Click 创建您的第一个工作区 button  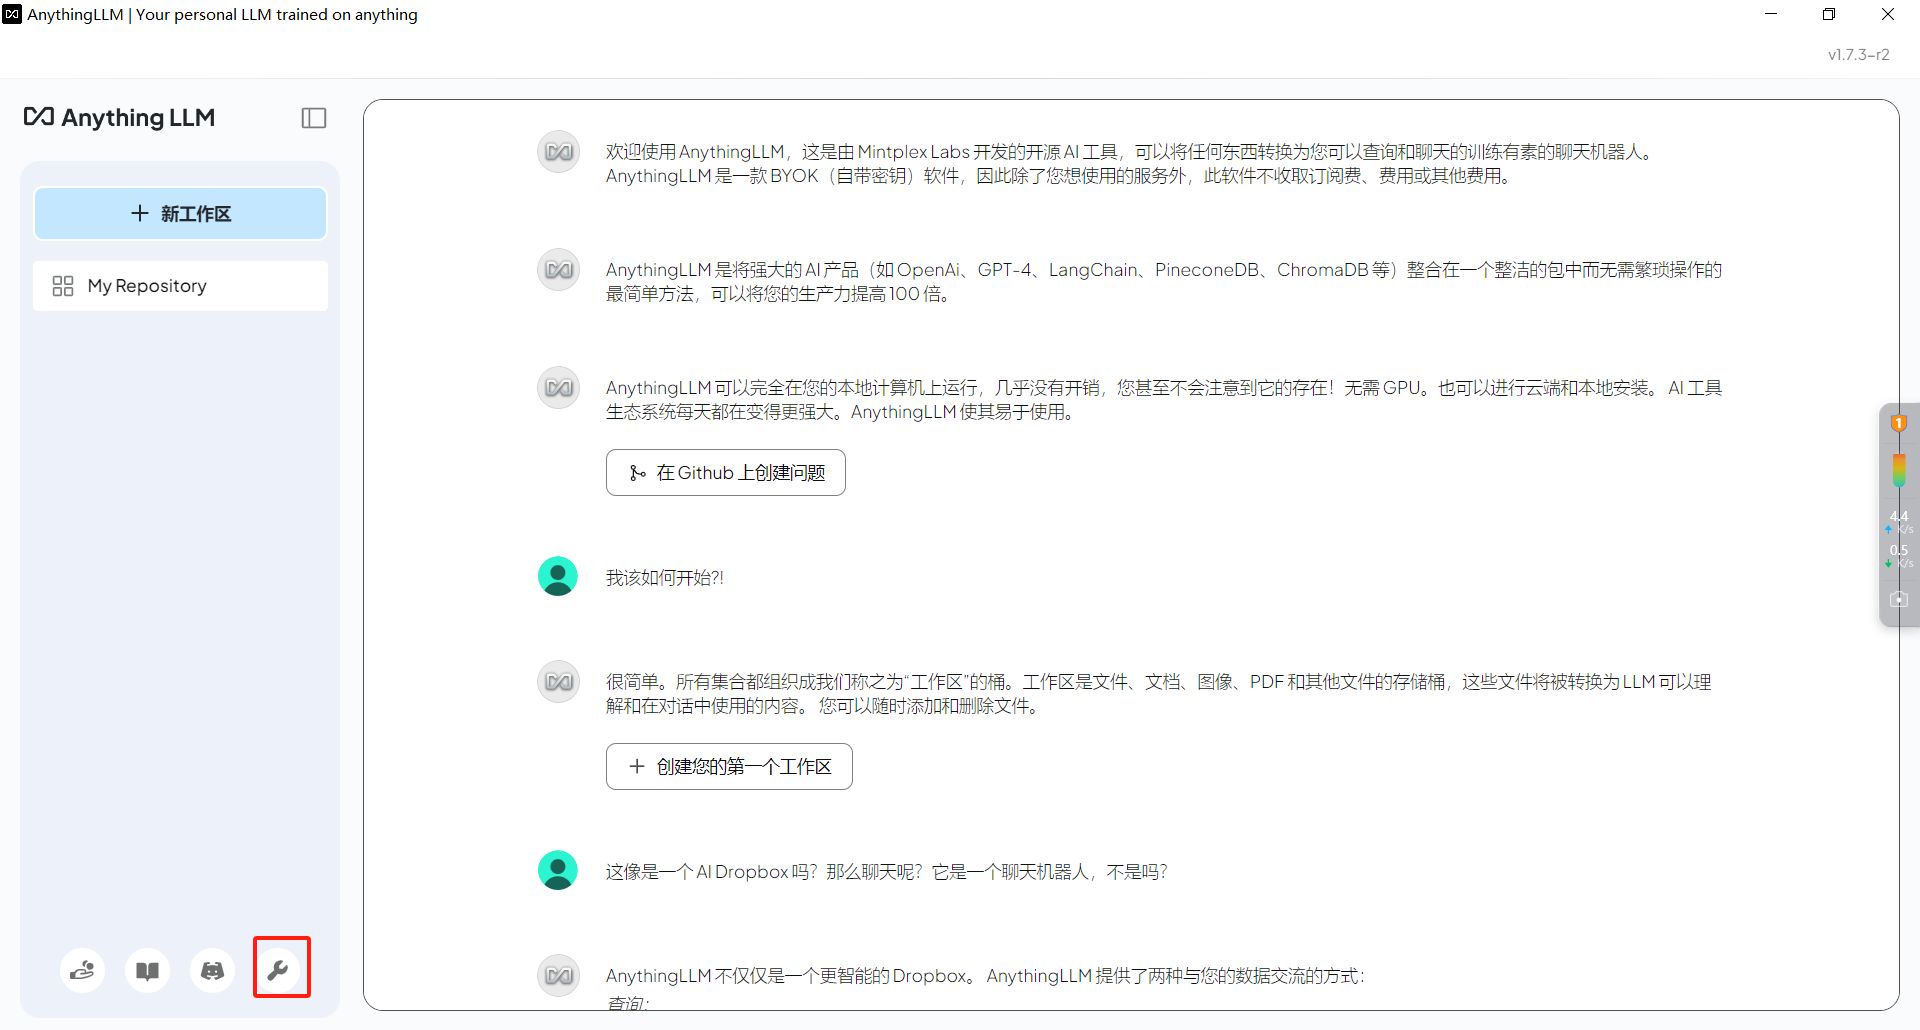tap(729, 766)
